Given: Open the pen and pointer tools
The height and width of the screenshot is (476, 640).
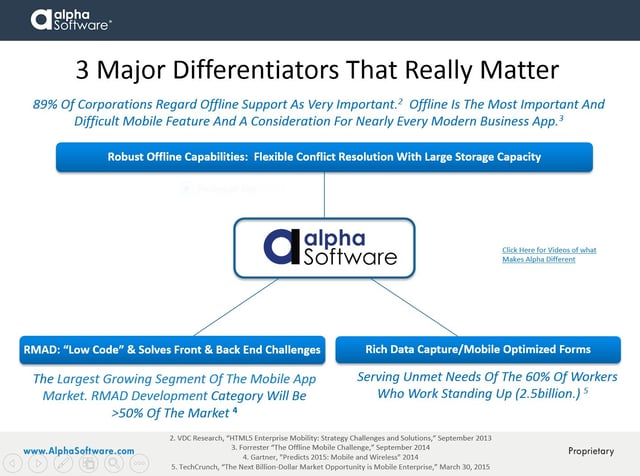Looking at the screenshot, I should pos(63,463).
